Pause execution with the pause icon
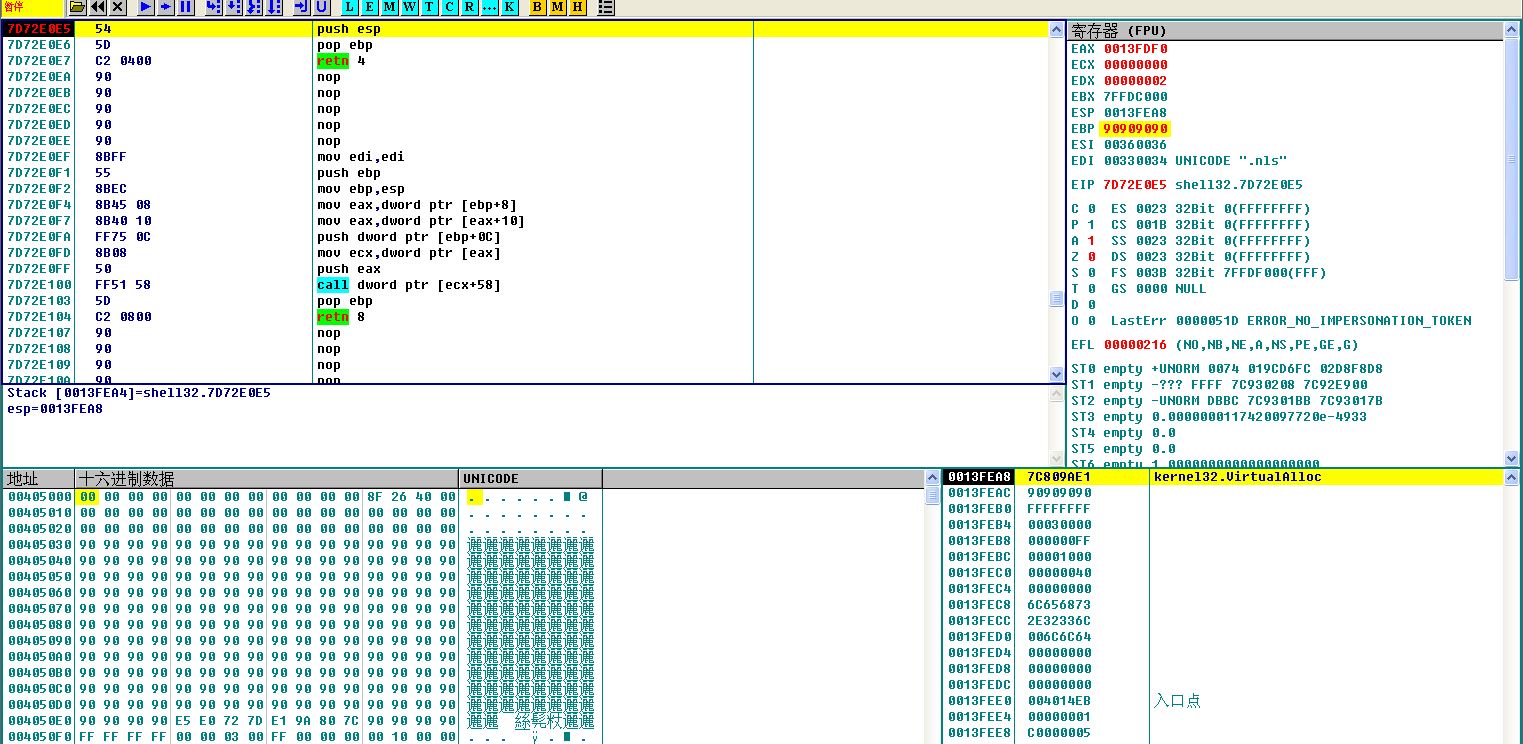This screenshot has width=1523, height=744. (x=186, y=7)
